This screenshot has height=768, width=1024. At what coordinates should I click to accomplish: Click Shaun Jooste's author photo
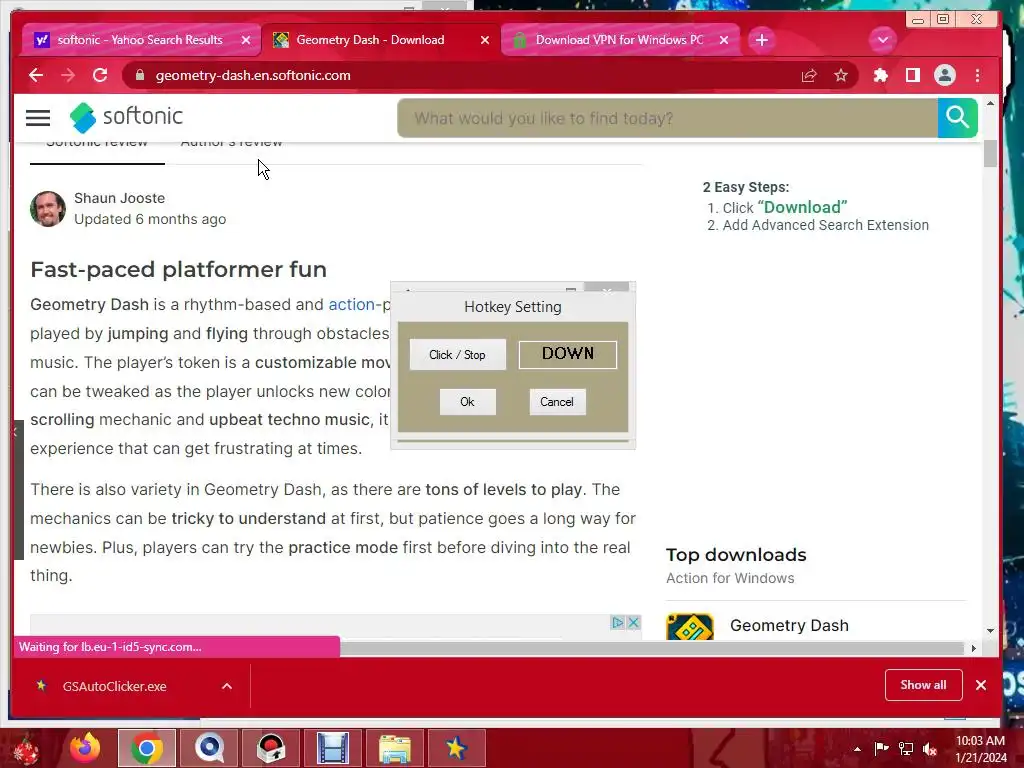point(48,209)
